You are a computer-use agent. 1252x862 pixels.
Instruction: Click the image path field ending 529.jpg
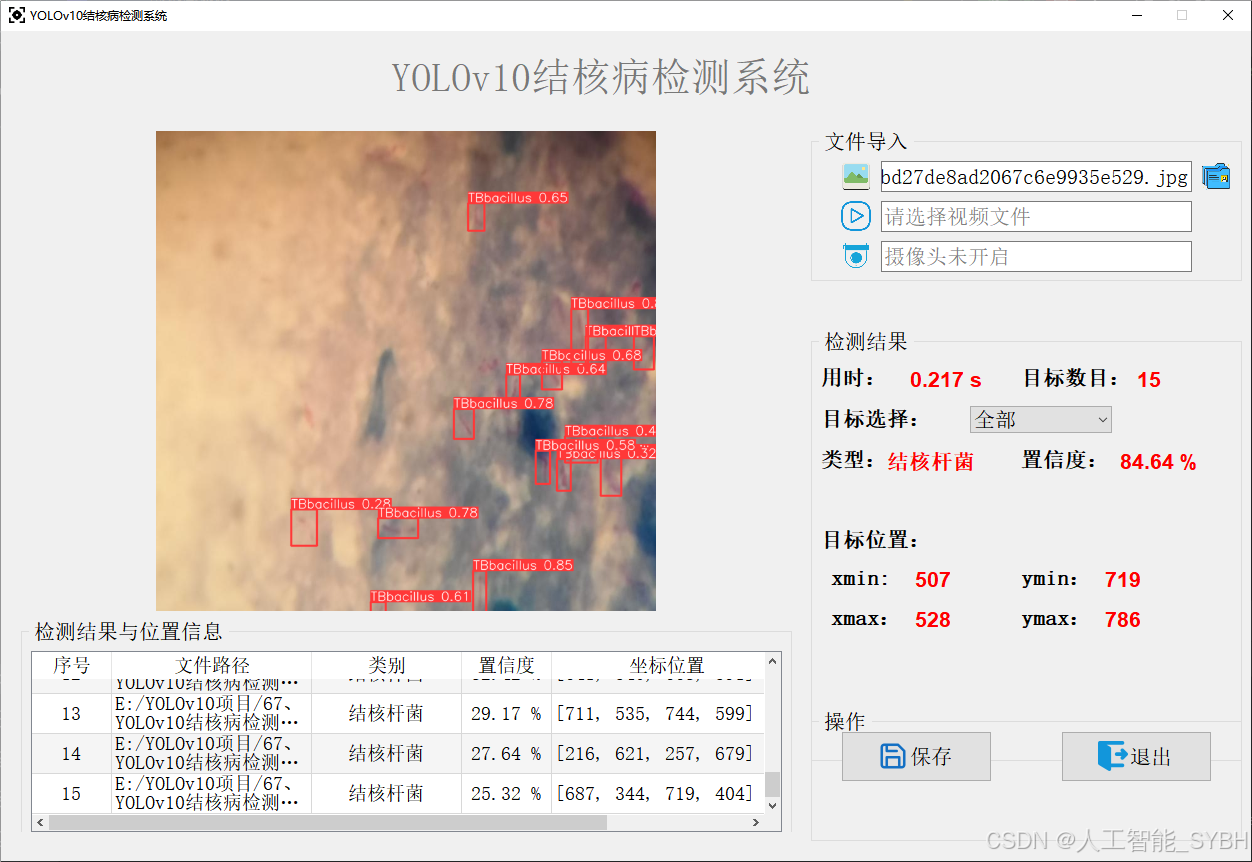point(1036,177)
